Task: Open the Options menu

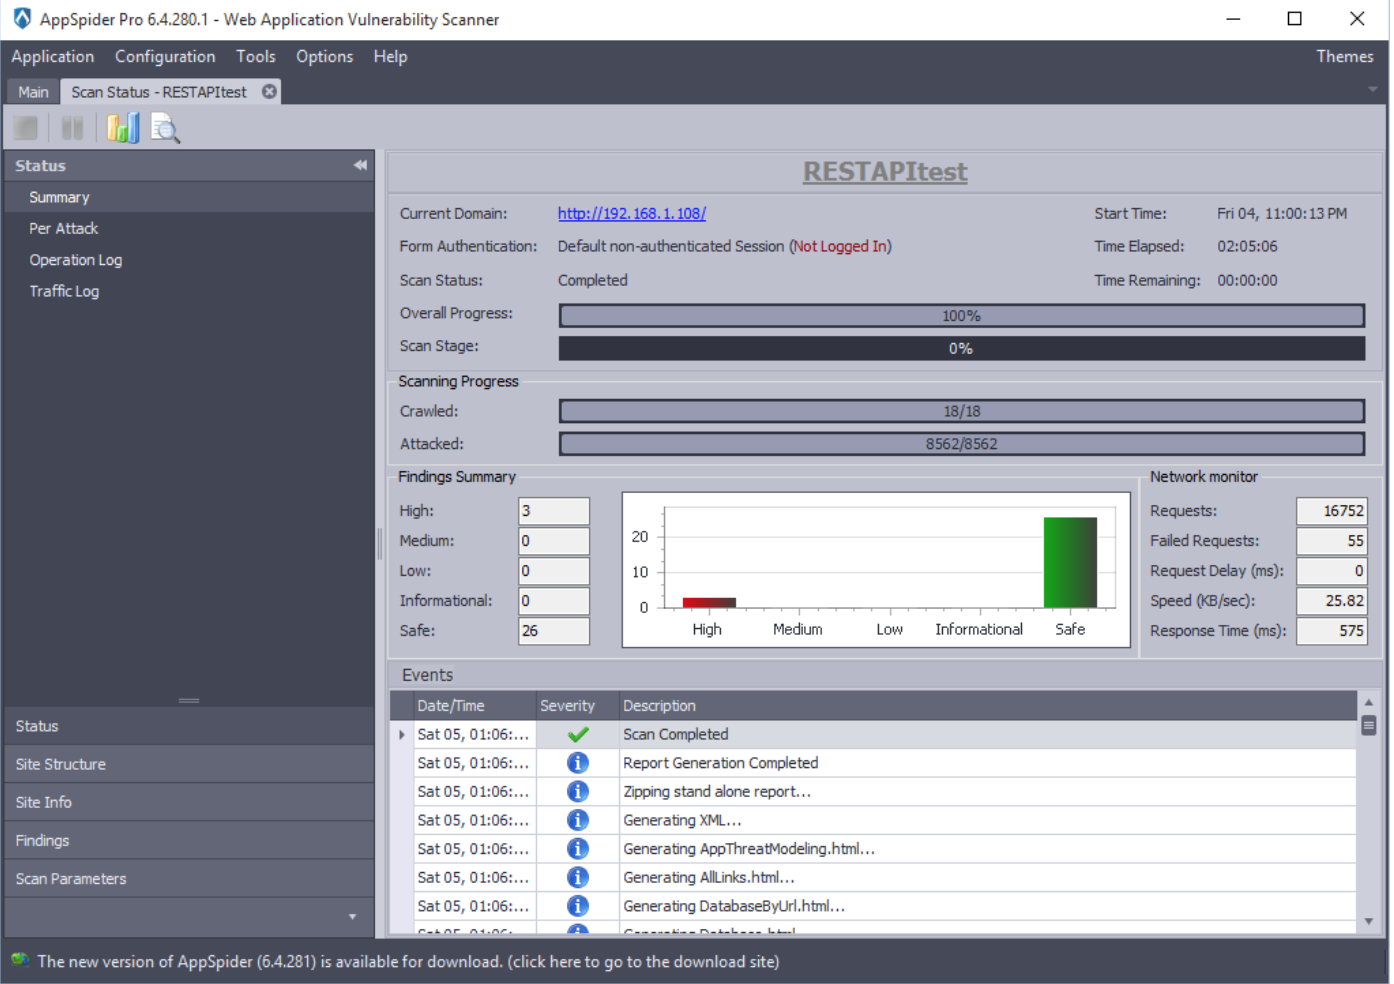Action: [x=324, y=57]
